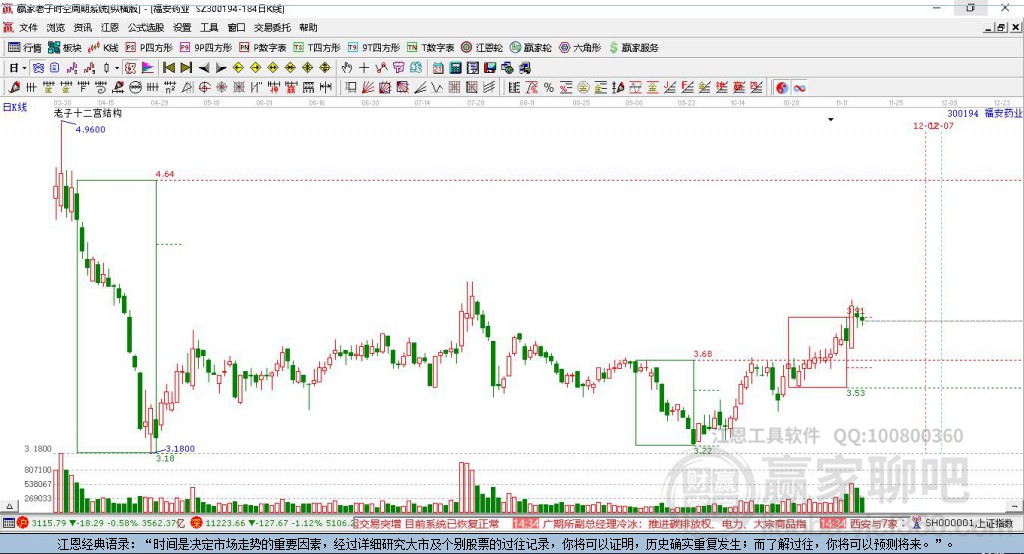Toggle the infinity symbol icon

799,88
